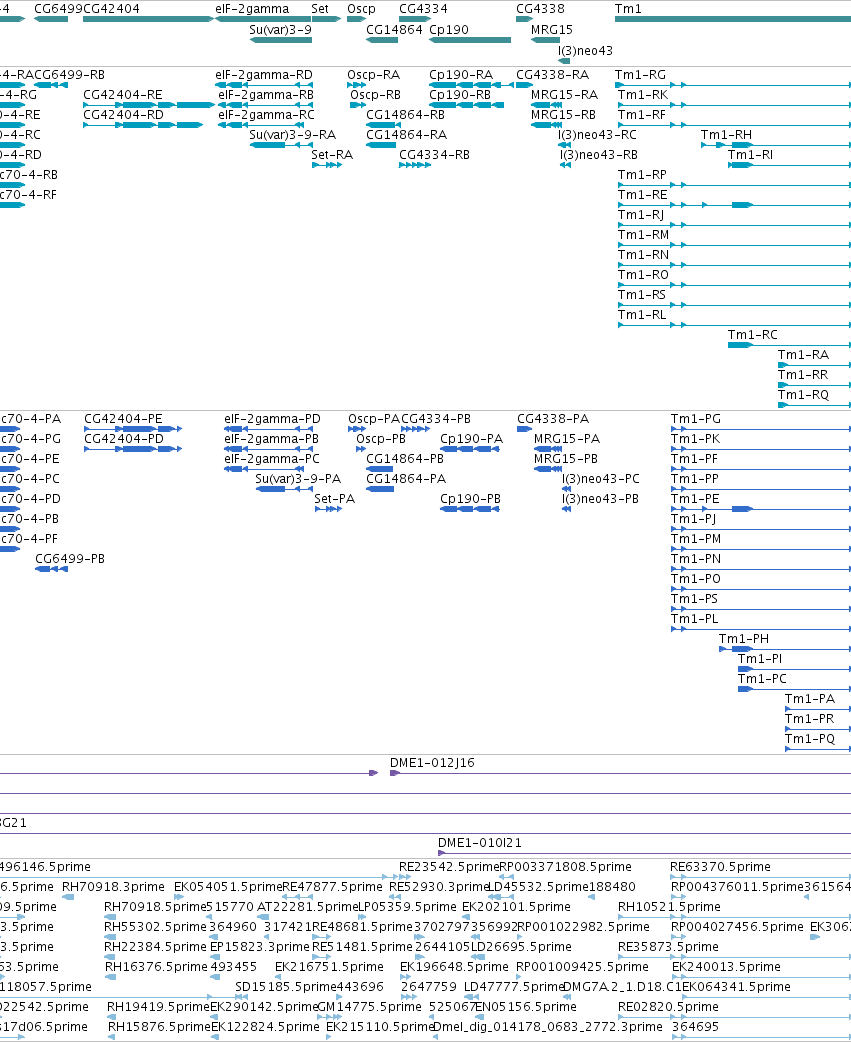
Task: Click EST GM14775.5prime
Action: point(369,1007)
